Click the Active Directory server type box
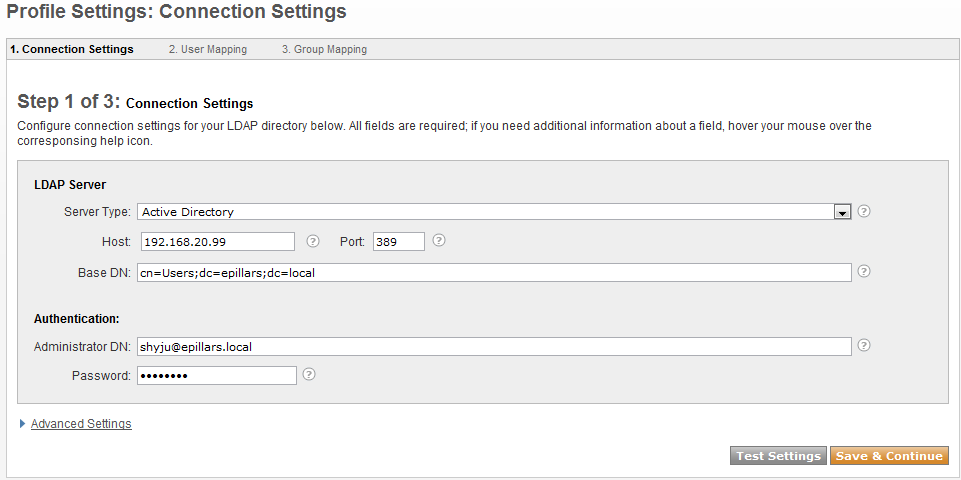 tap(494, 212)
